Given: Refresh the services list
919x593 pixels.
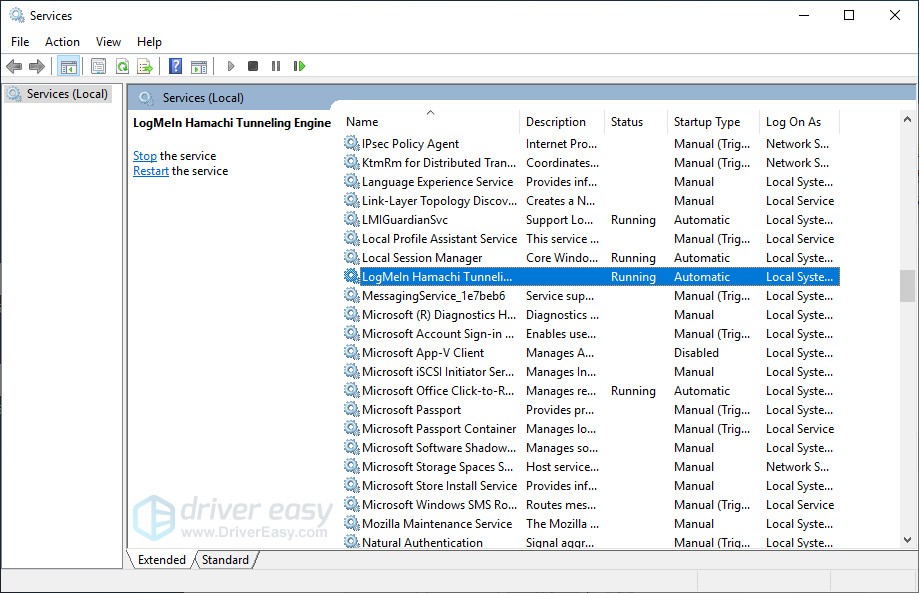Looking at the screenshot, I should 121,66.
